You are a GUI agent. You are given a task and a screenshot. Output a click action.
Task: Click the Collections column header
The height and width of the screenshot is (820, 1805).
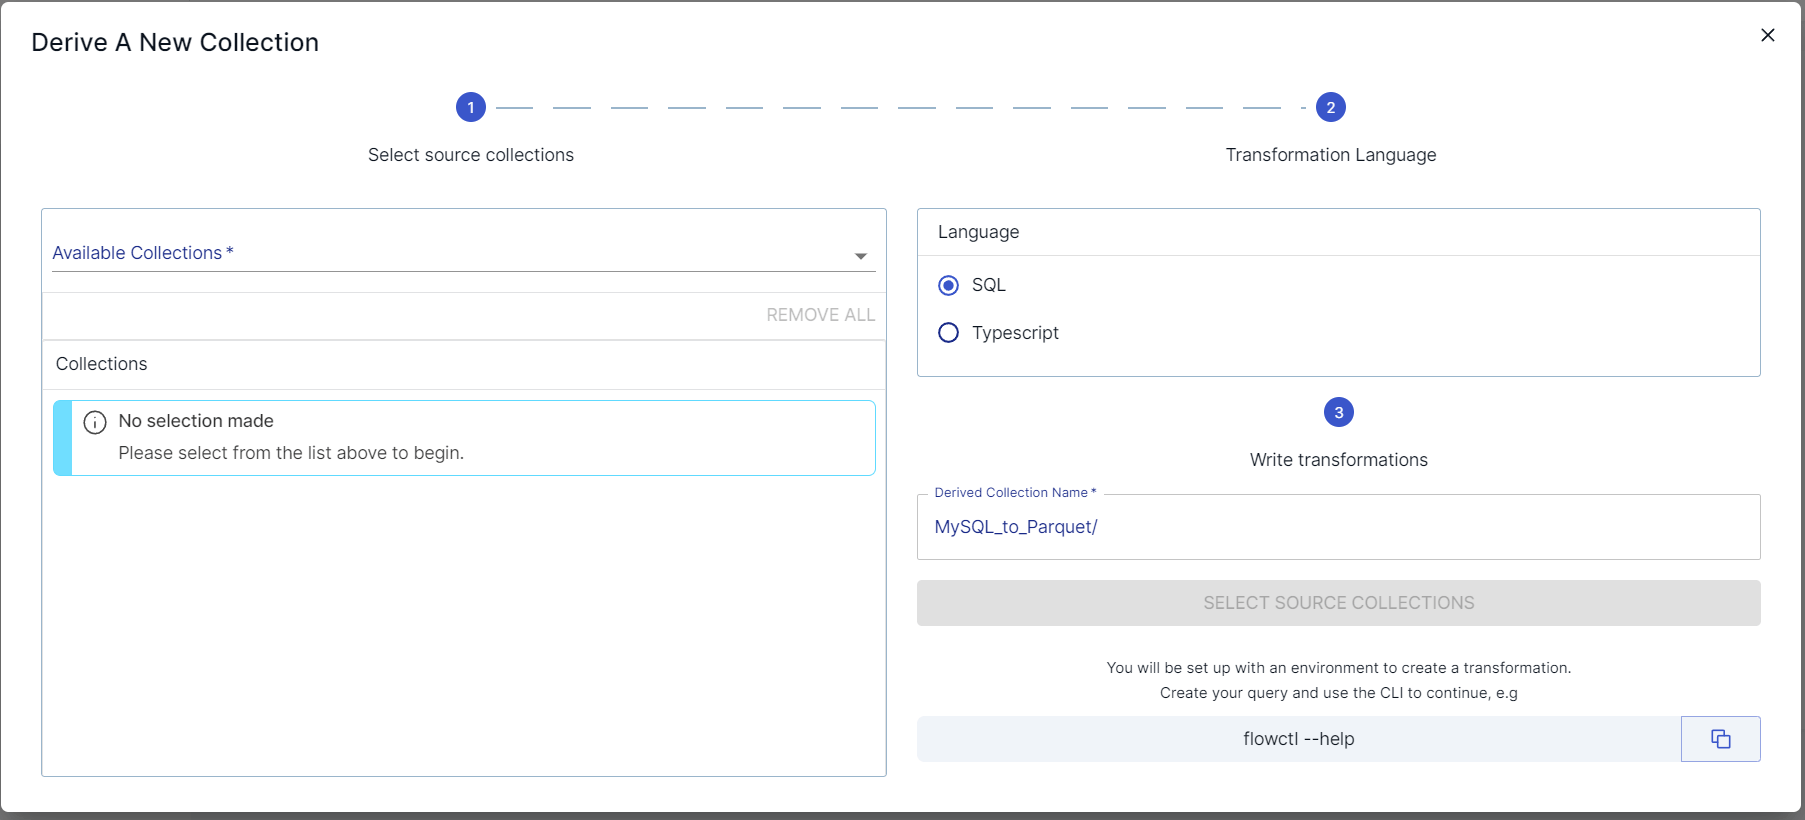pyautogui.click(x=101, y=364)
